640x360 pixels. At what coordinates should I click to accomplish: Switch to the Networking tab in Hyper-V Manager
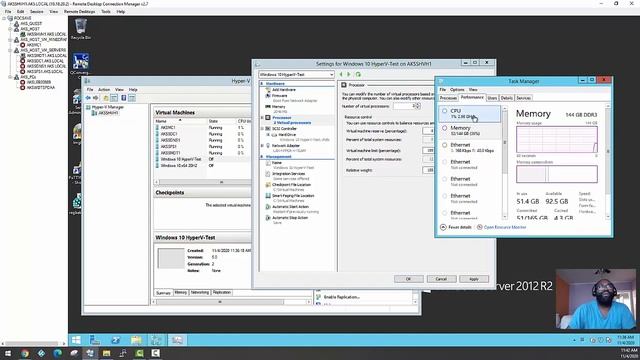pyautogui.click(x=200, y=292)
